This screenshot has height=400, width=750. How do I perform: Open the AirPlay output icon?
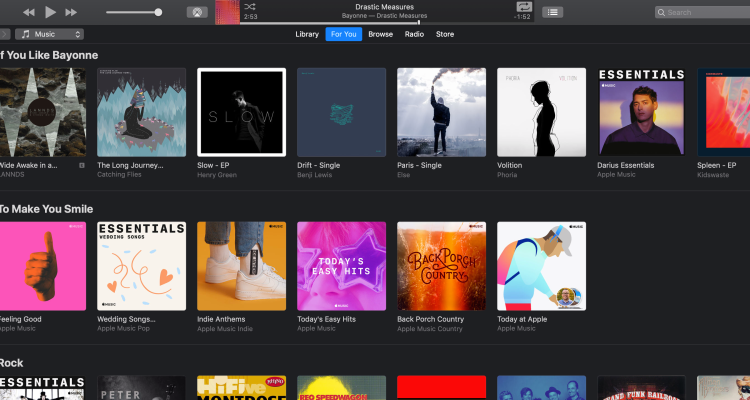[x=197, y=12]
